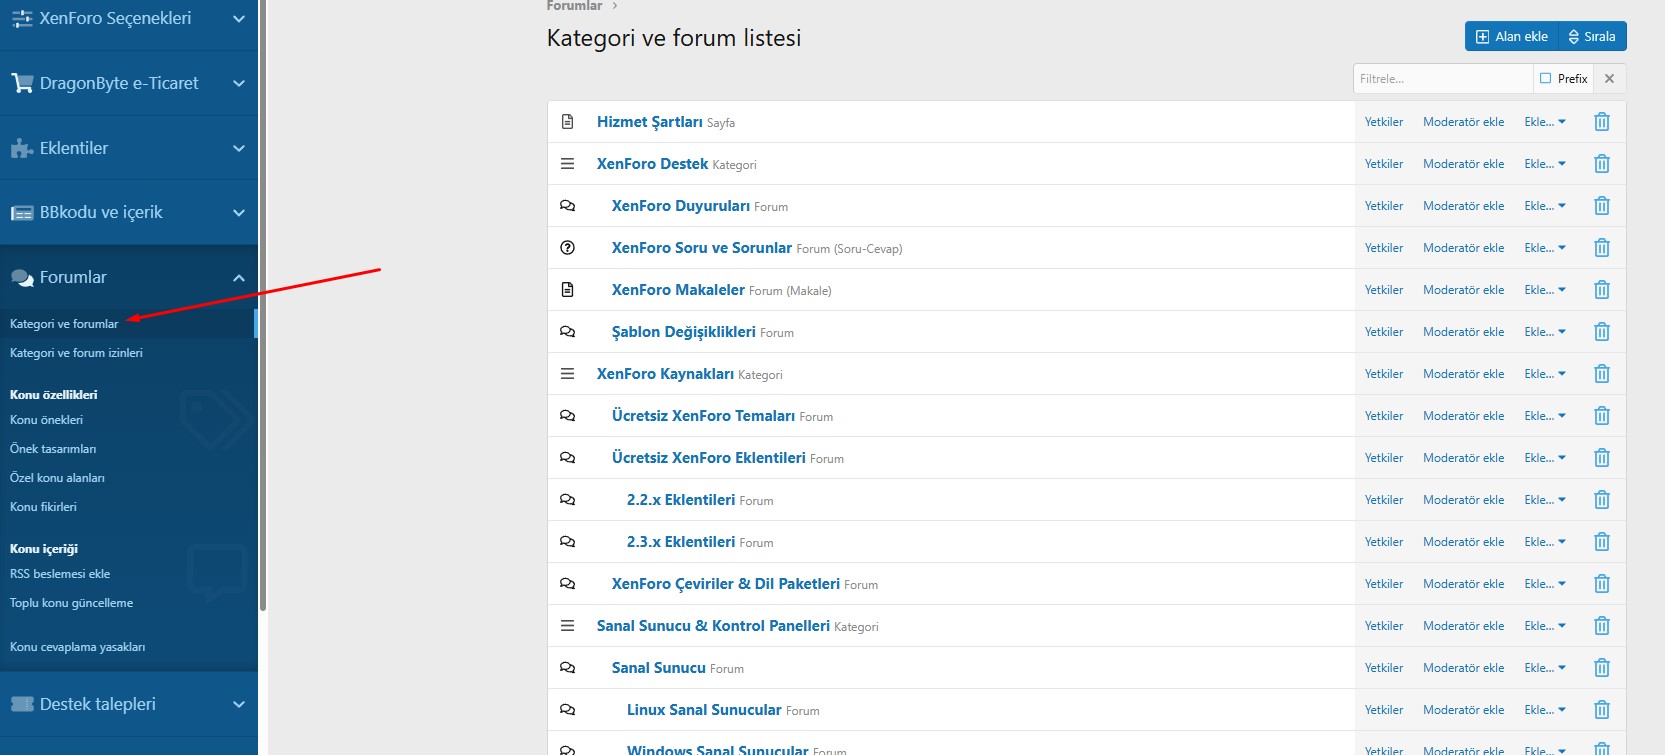
Task: Open Kategori ve forumlar menu item
Action: point(64,324)
